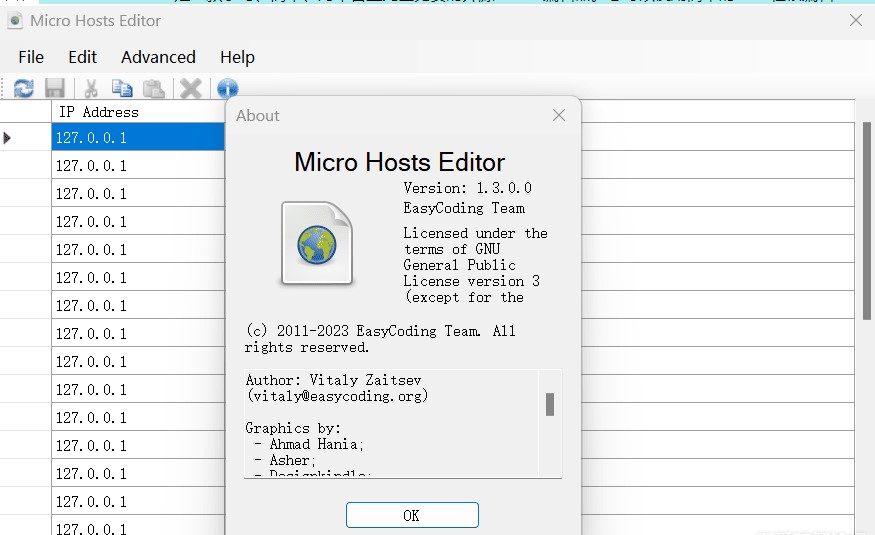This screenshot has height=535, width=875.
Task: Click the current-row arrow indicator
Action: click(x=7, y=138)
